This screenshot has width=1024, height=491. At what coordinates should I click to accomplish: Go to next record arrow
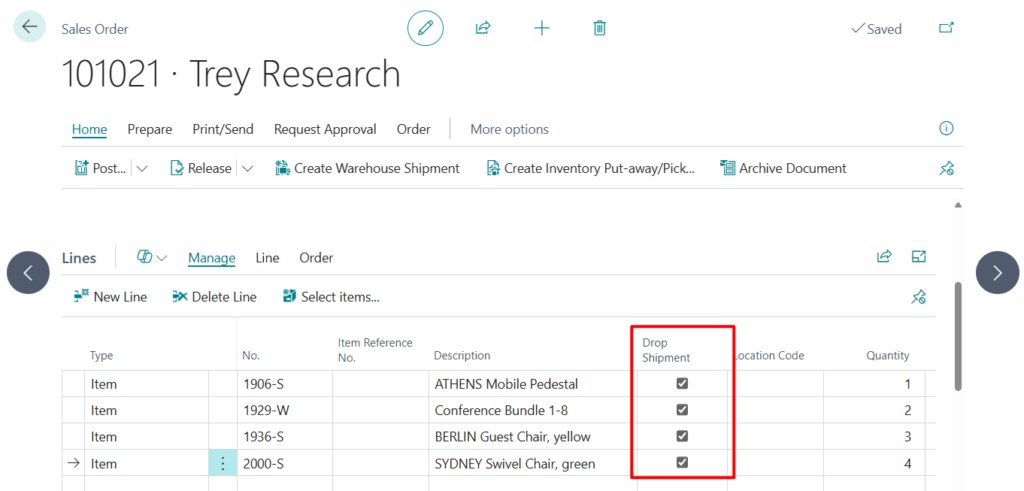coord(997,272)
